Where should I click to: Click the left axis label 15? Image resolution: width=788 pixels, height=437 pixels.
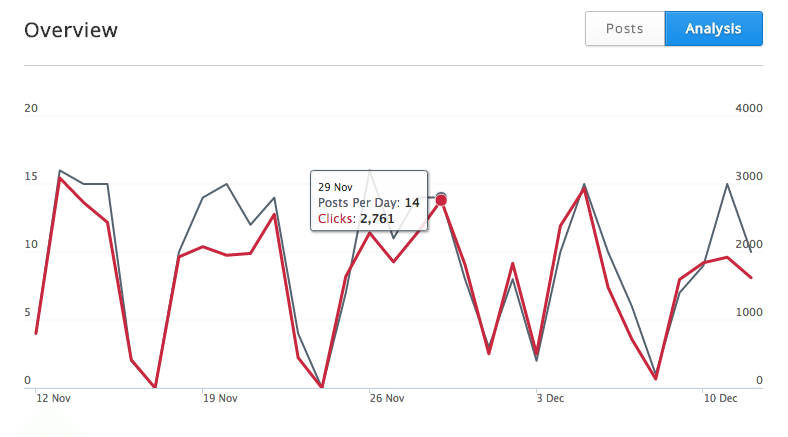pyautogui.click(x=31, y=177)
